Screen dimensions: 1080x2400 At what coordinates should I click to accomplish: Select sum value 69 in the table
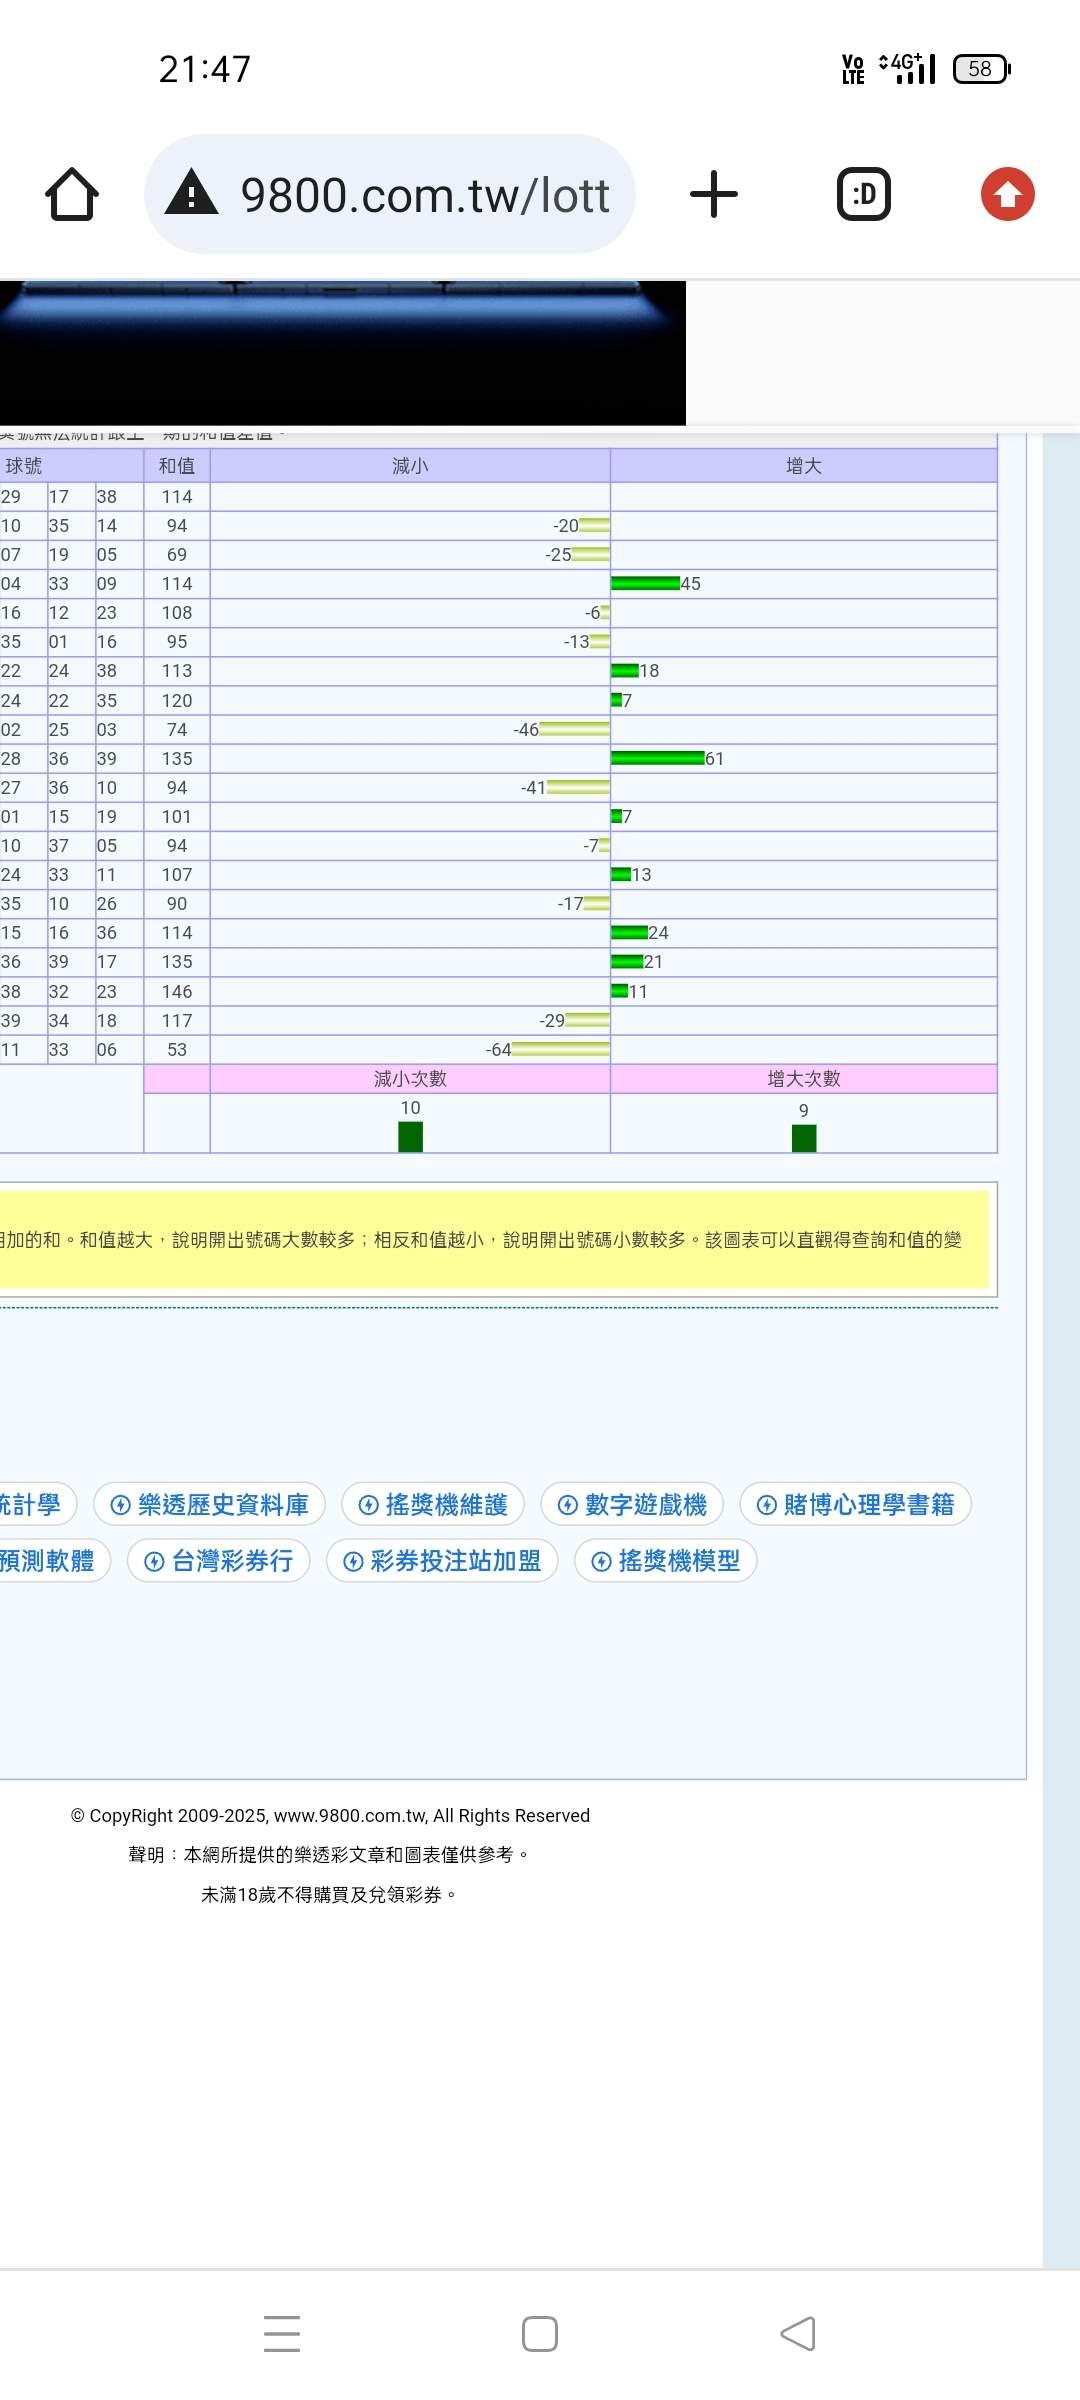pyautogui.click(x=177, y=554)
